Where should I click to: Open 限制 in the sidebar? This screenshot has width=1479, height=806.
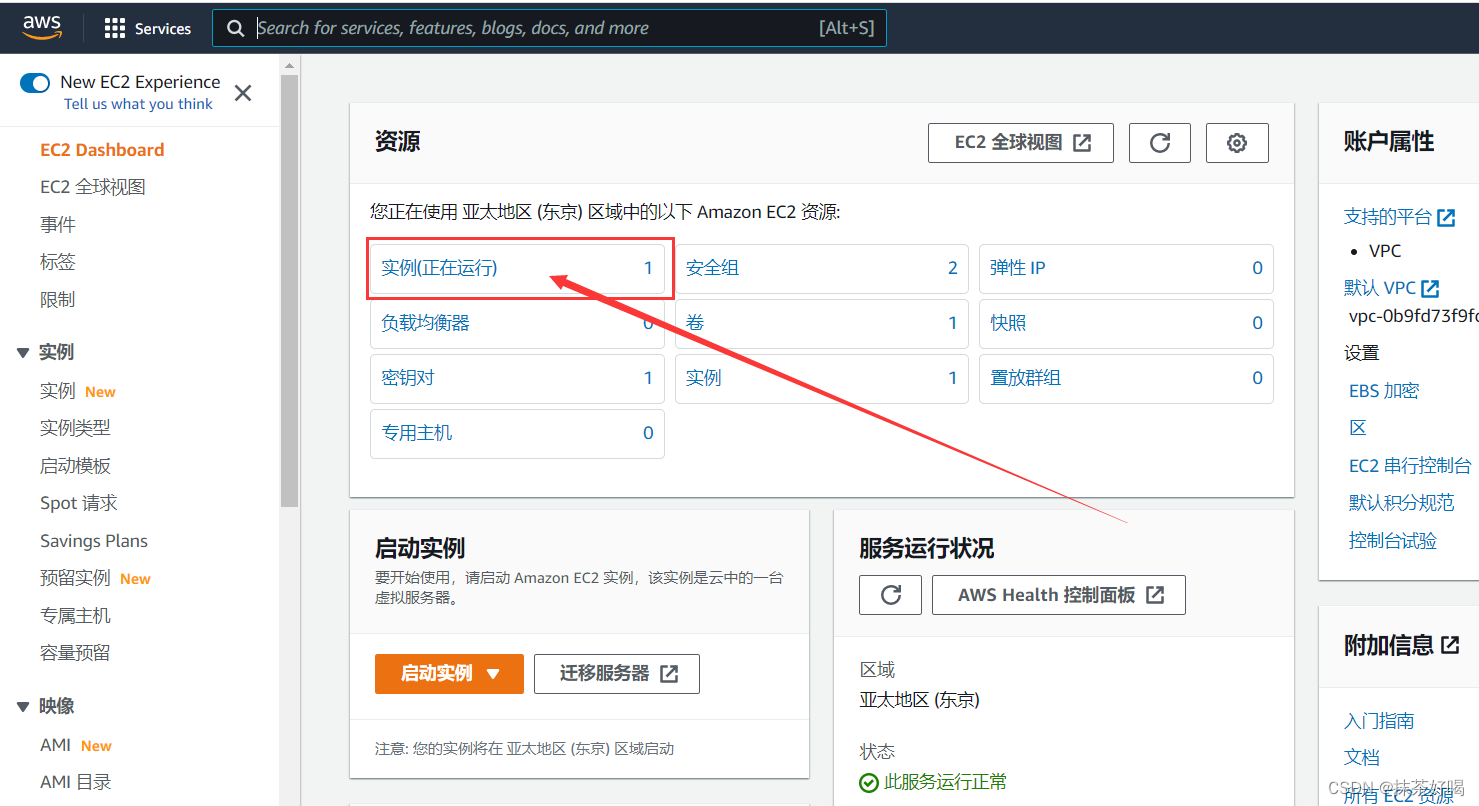58,300
